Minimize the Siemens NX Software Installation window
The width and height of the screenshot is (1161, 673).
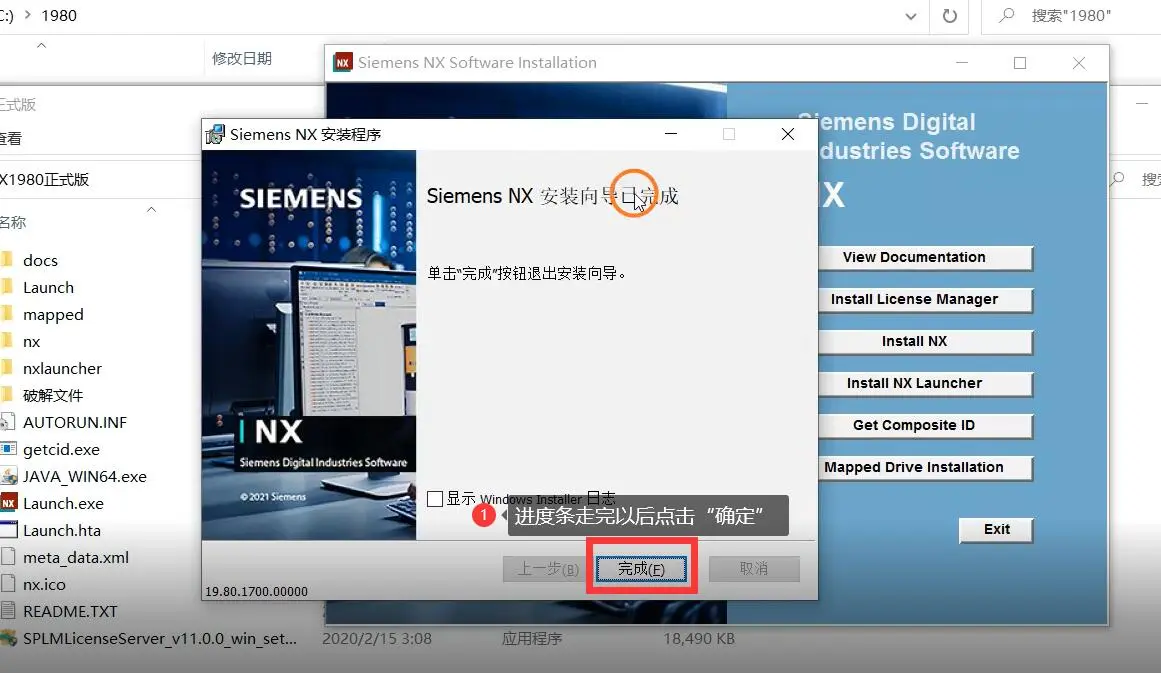click(962, 63)
